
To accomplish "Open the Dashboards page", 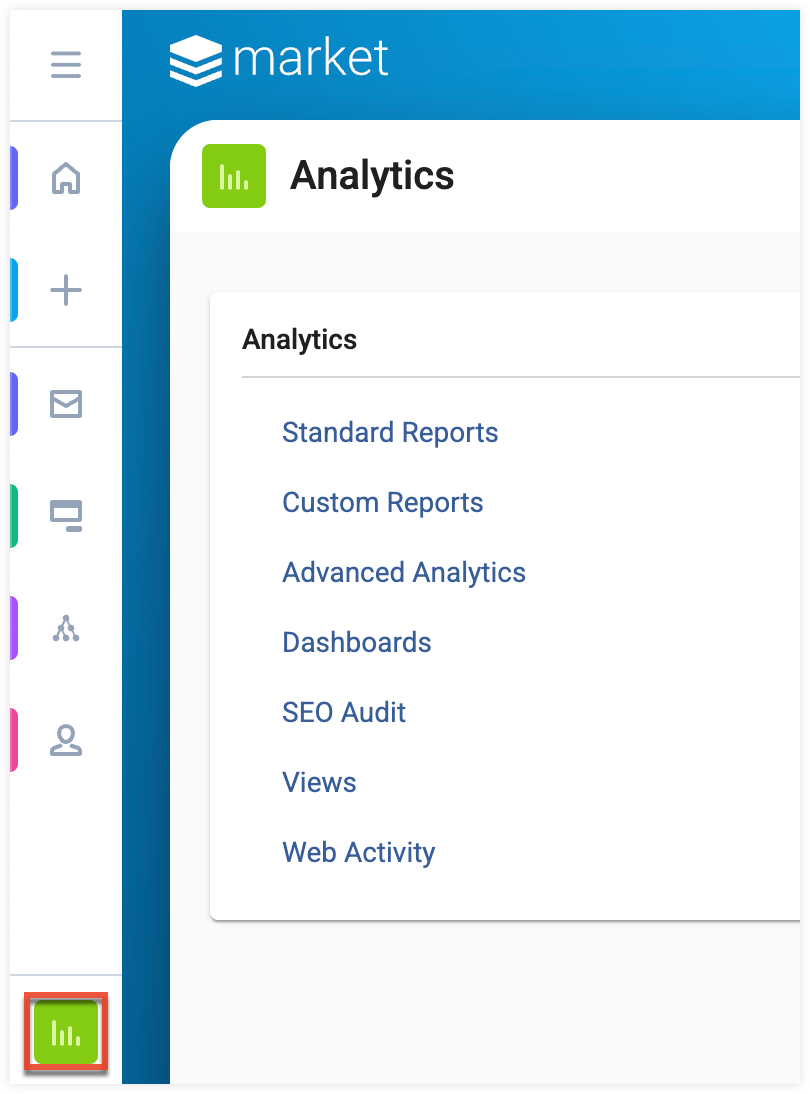I will point(357,642).
